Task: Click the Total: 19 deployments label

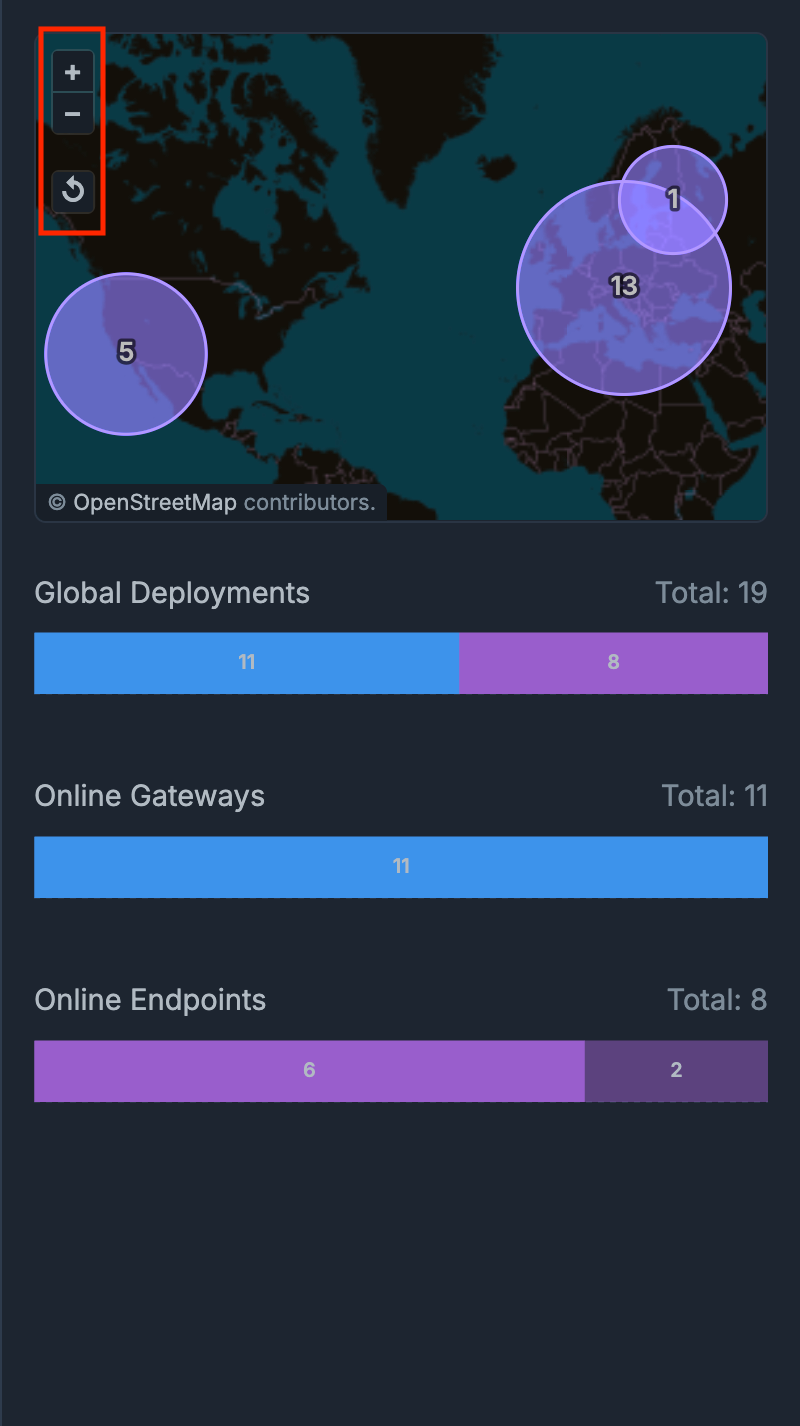Action: click(x=711, y=593)
